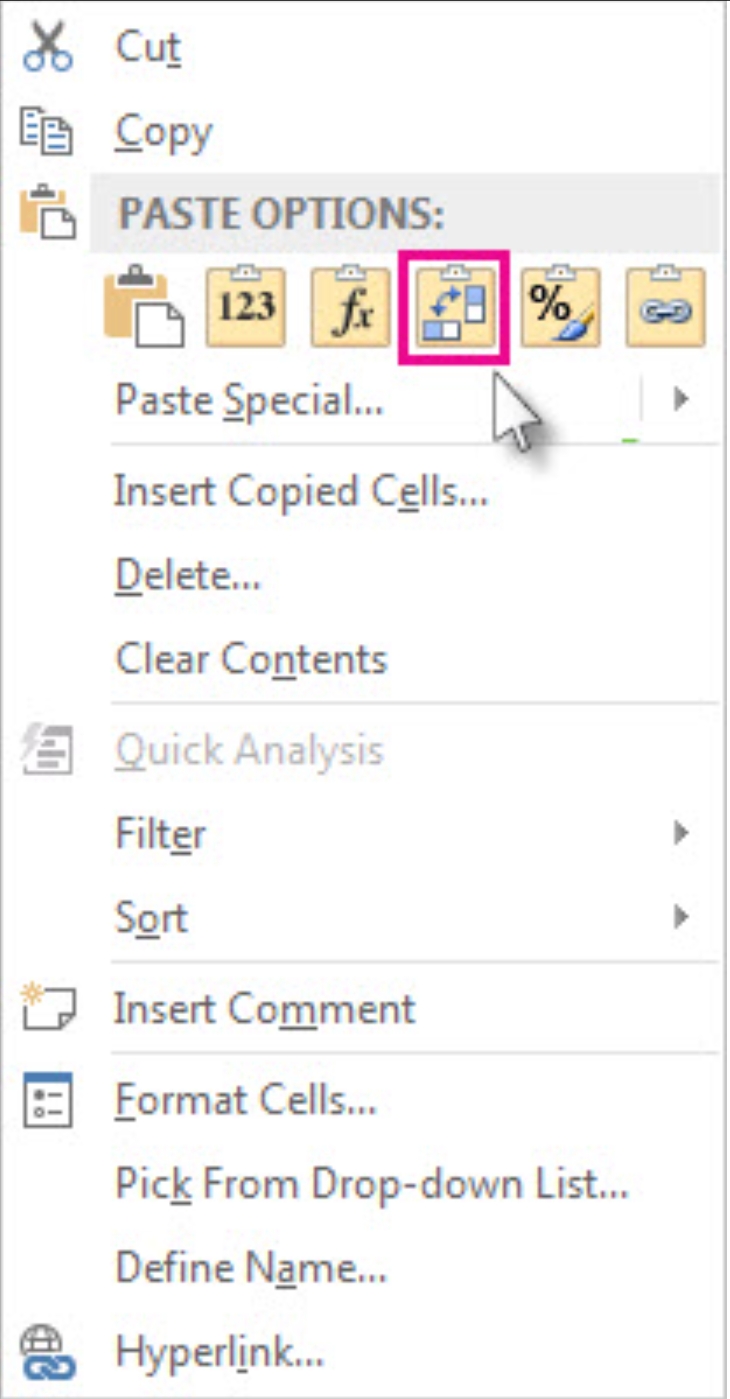Open Pick From Drop-down List
Image resolution: width=730 pixels, height=1399 pixels.
[x=372, y=1184]
